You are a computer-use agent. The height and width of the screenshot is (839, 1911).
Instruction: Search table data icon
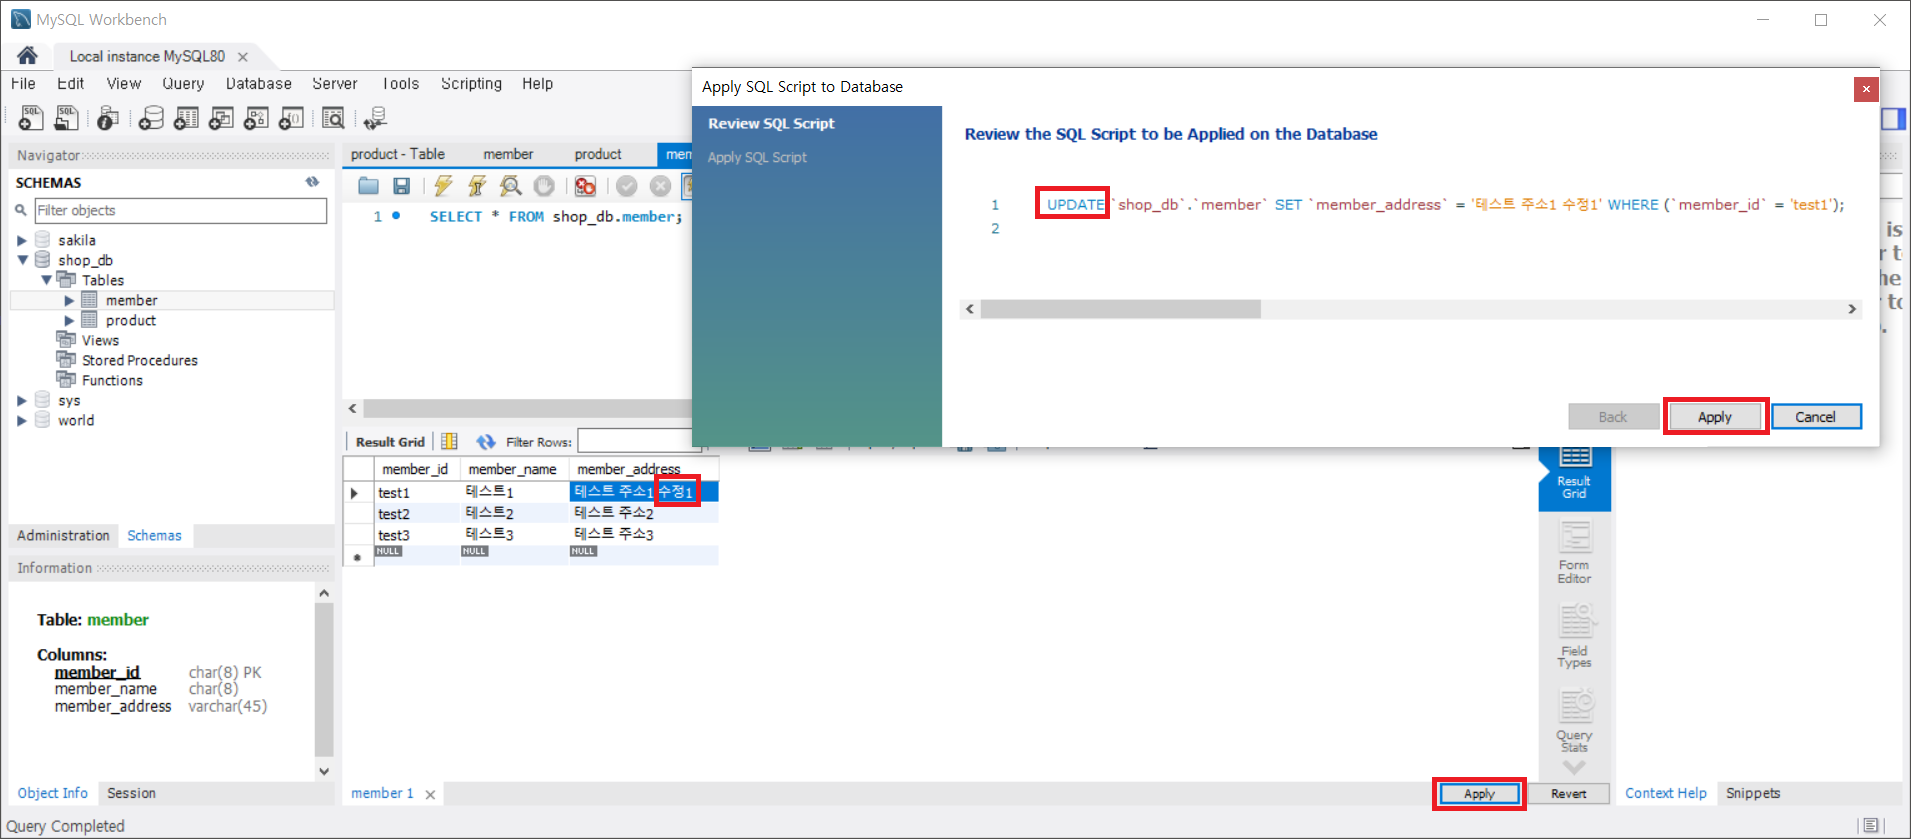pyautogui.click(x=333, y=118)
